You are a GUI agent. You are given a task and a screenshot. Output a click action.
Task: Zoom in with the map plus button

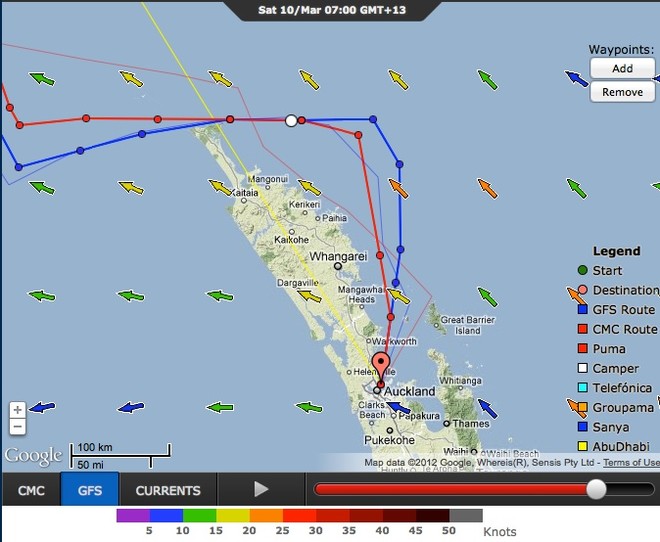[17, 409]
